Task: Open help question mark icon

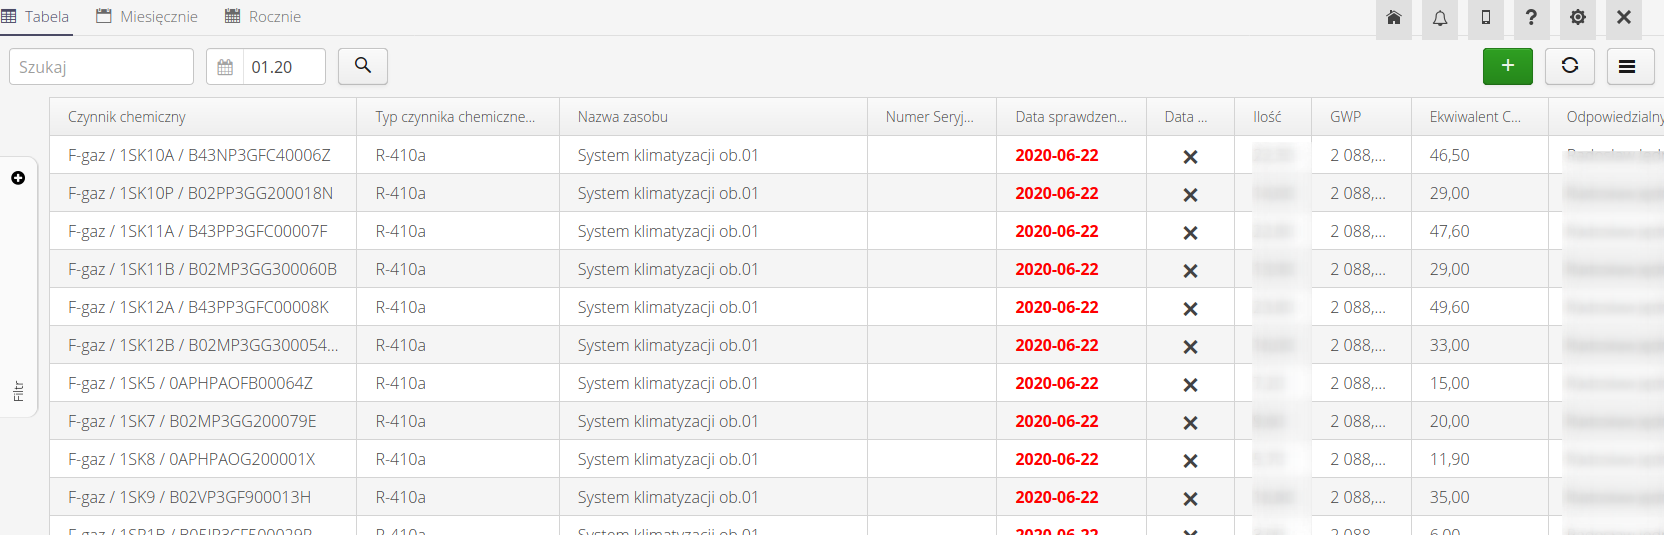Action: click(1531, 18)
